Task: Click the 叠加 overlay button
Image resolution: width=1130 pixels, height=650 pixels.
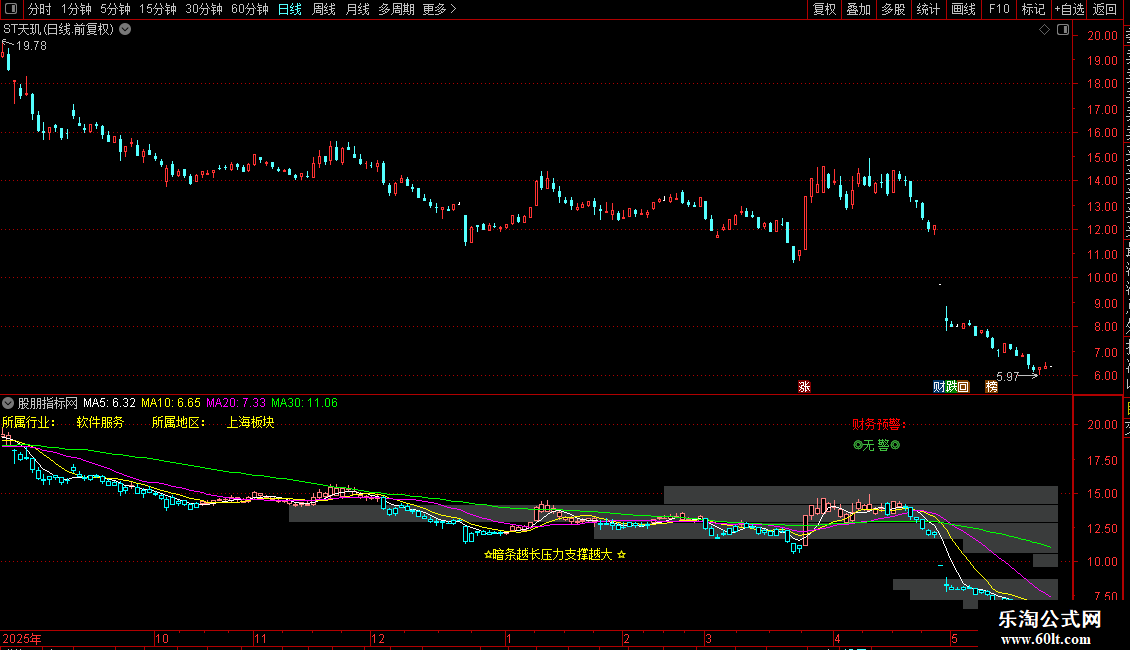Action: 858,9
